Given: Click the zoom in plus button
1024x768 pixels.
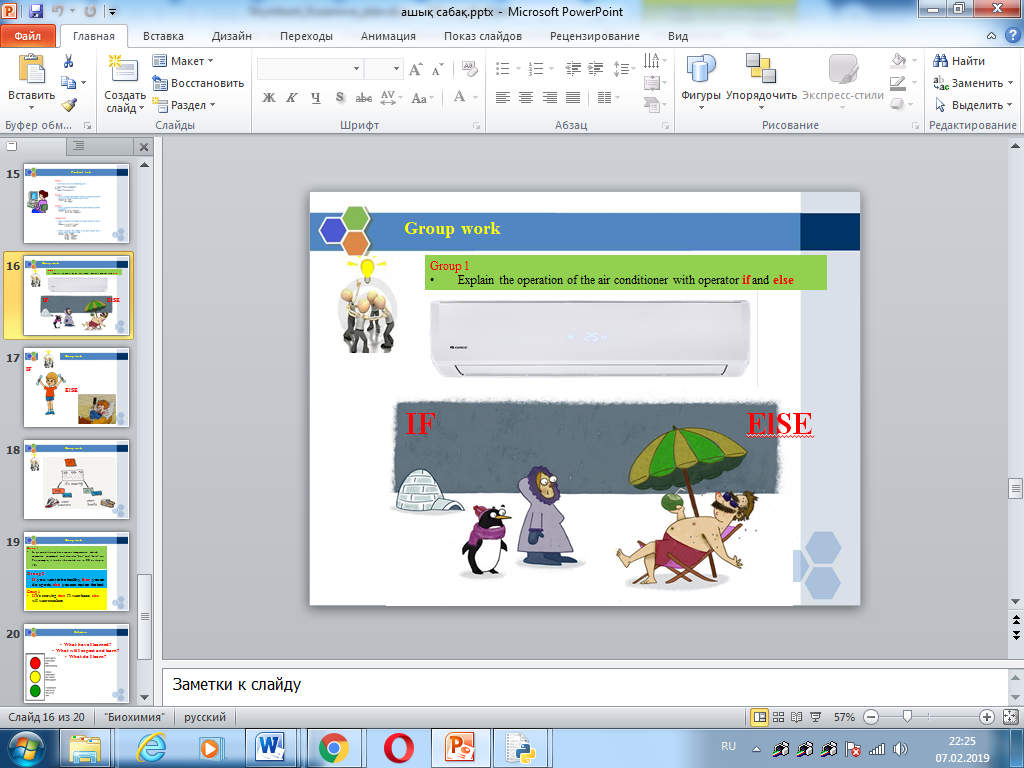Looking at the screenshot, I should (x=987, y=716).
